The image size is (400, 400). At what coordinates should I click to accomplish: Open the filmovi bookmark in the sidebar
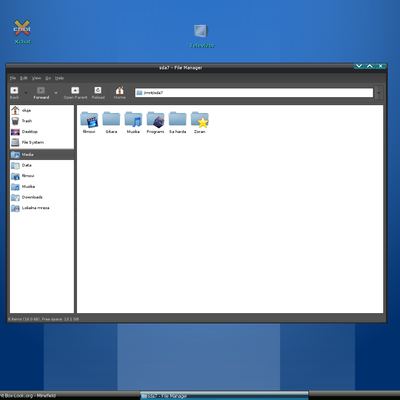pos(42,176)
